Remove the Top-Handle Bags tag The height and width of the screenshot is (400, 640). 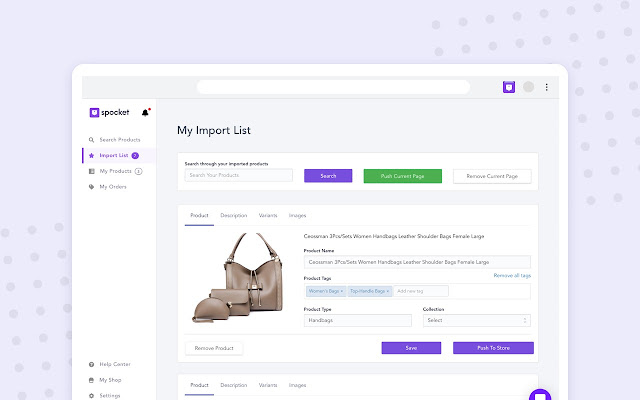click(388, 291)
